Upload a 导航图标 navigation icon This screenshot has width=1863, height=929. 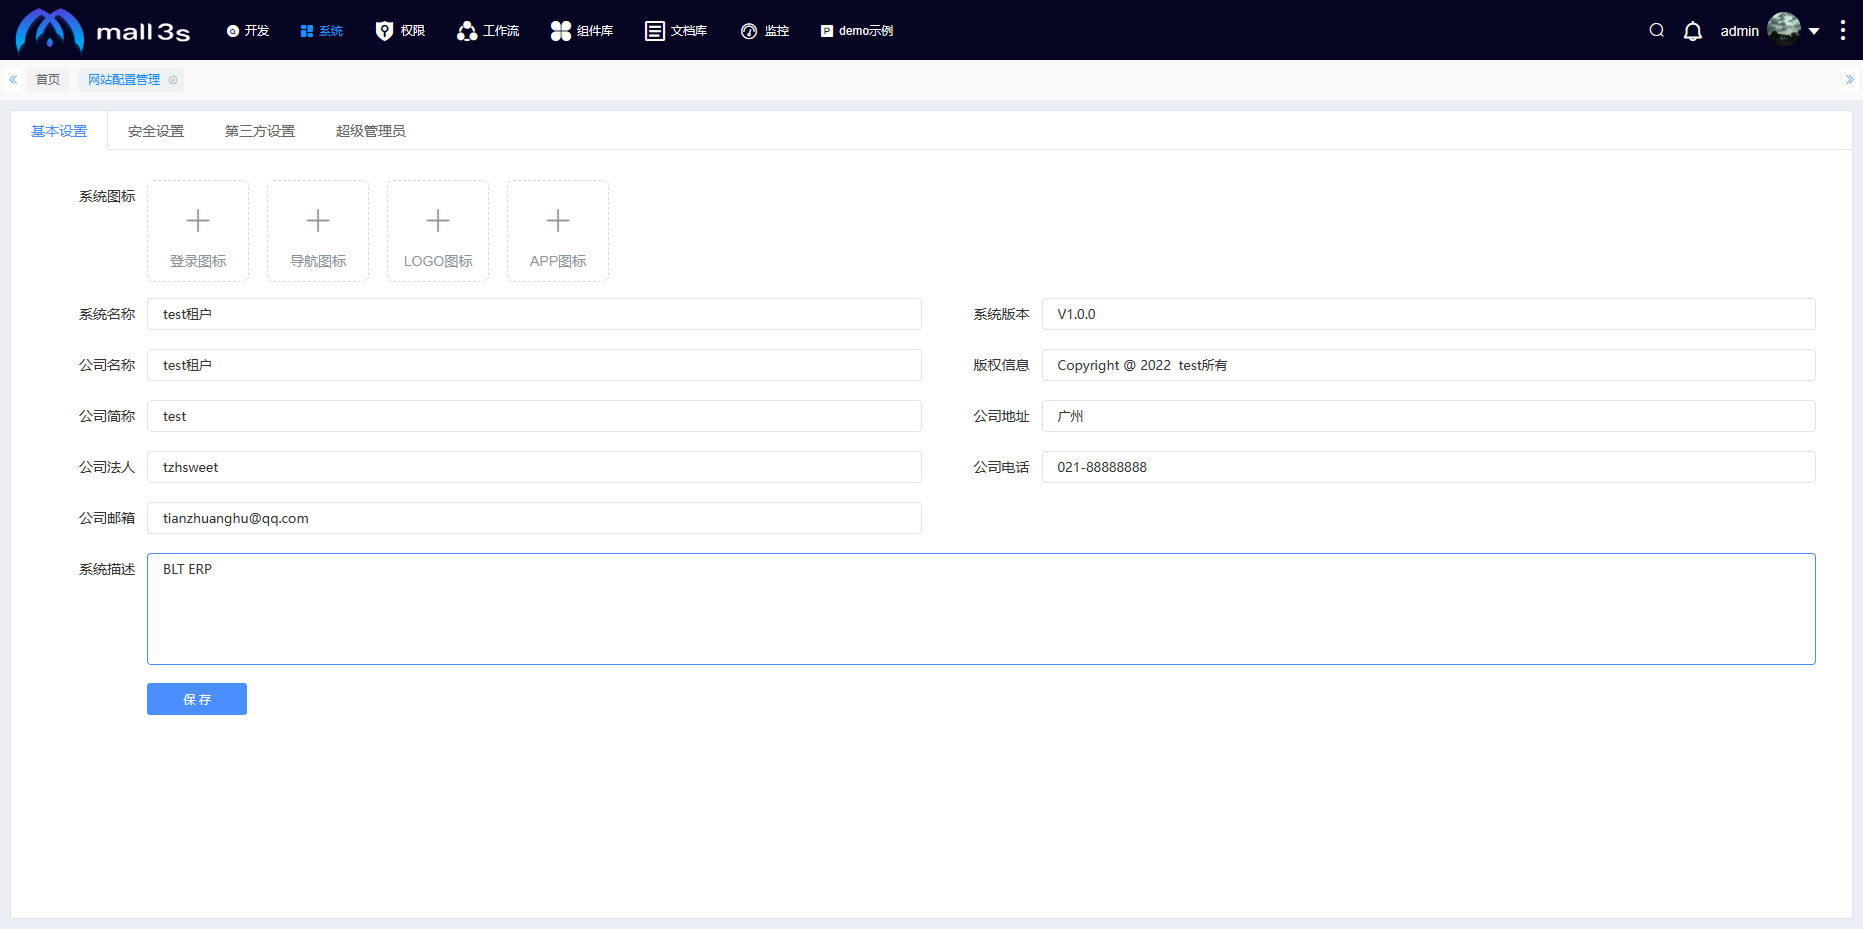[x=318, y=231]
